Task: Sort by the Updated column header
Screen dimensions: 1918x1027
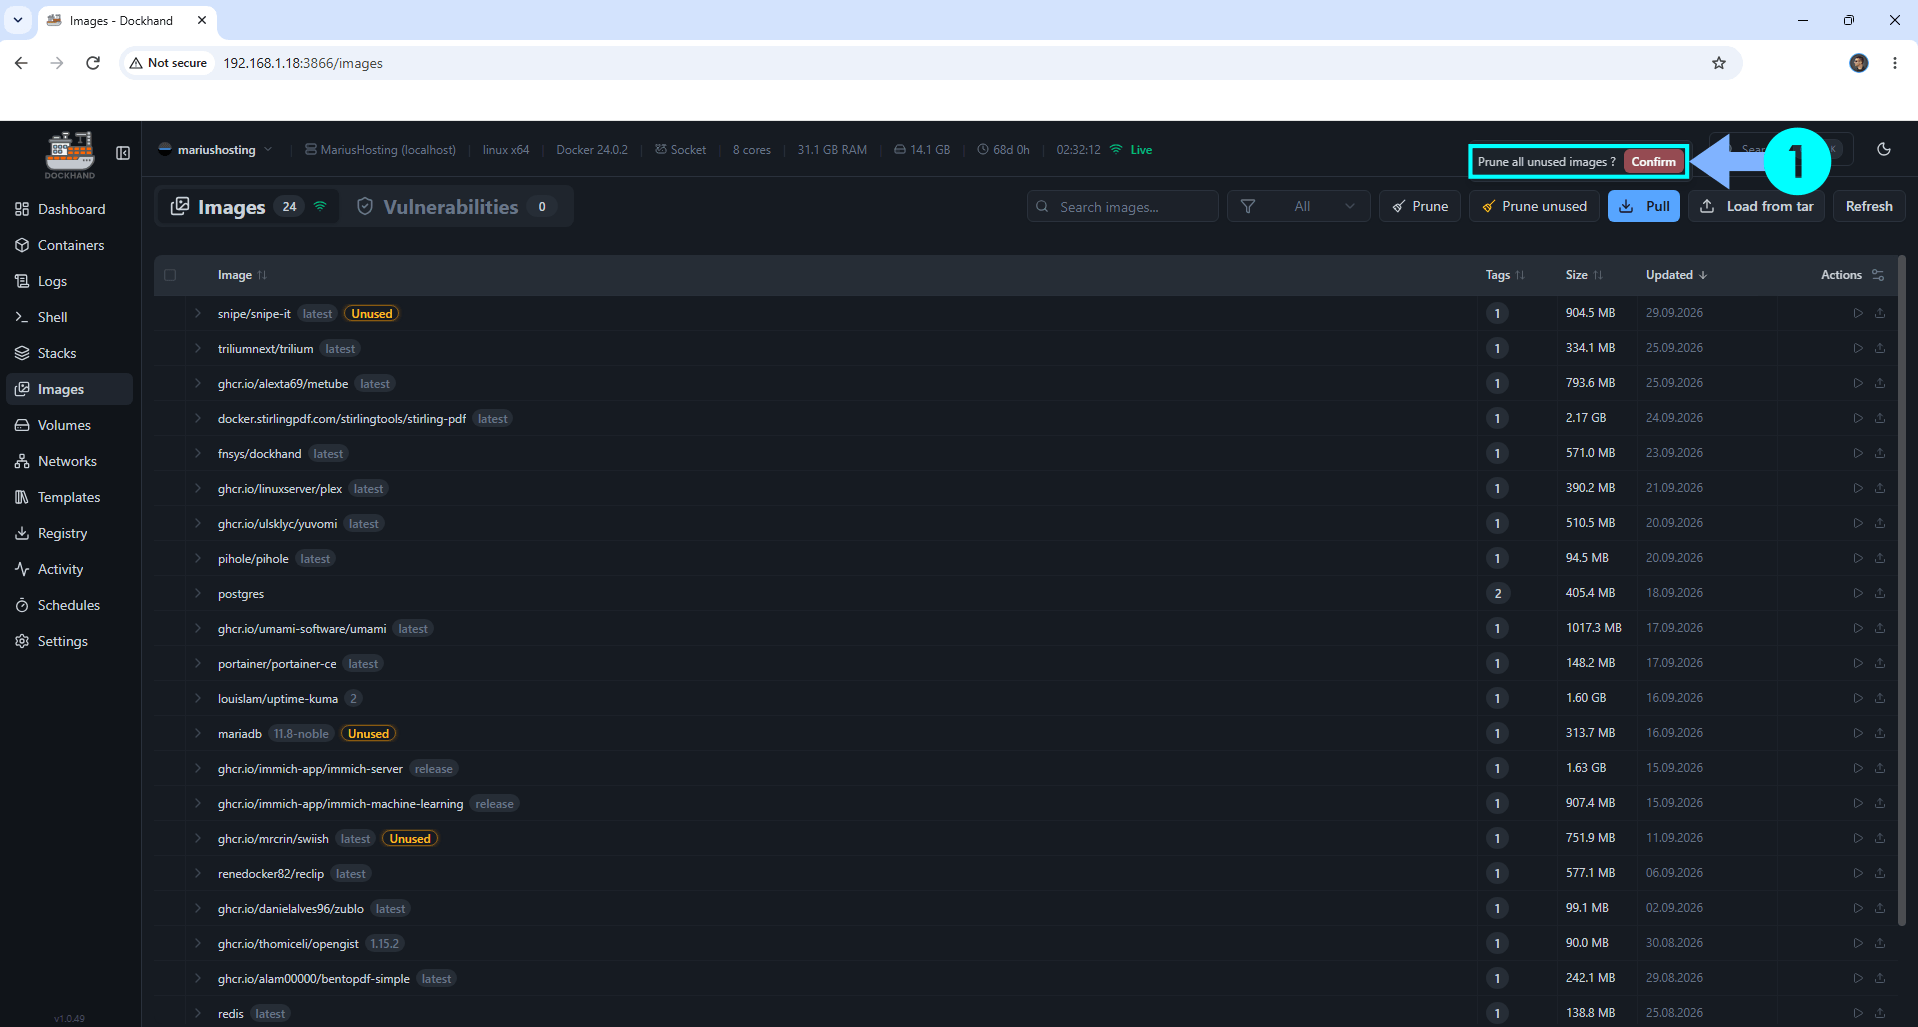Action: (1676, 275)
